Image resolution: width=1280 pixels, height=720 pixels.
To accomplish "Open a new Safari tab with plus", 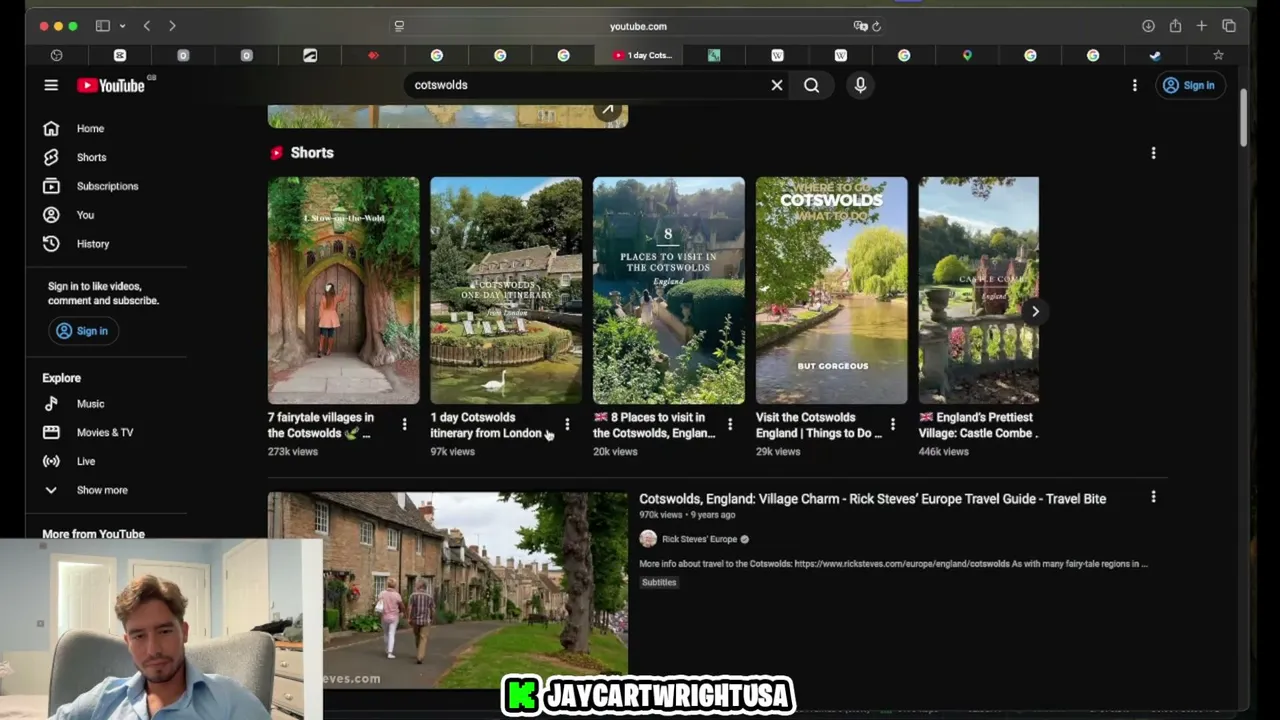I will tap(1202, 26).
